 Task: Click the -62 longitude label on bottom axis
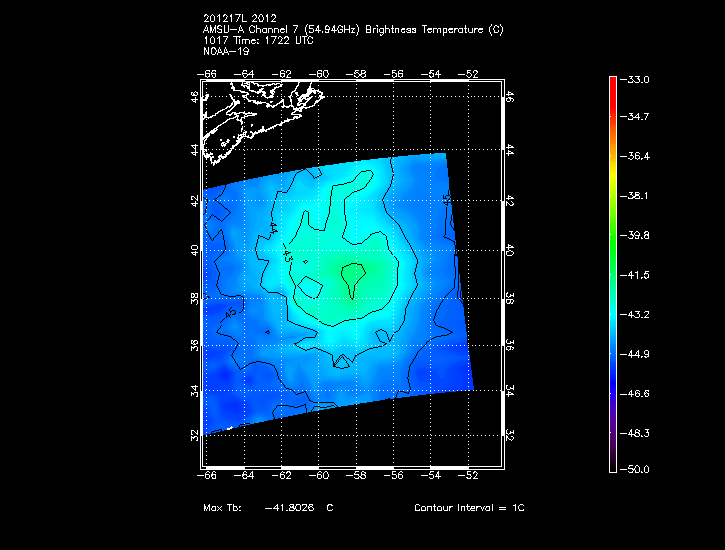(x=282, y=476)
